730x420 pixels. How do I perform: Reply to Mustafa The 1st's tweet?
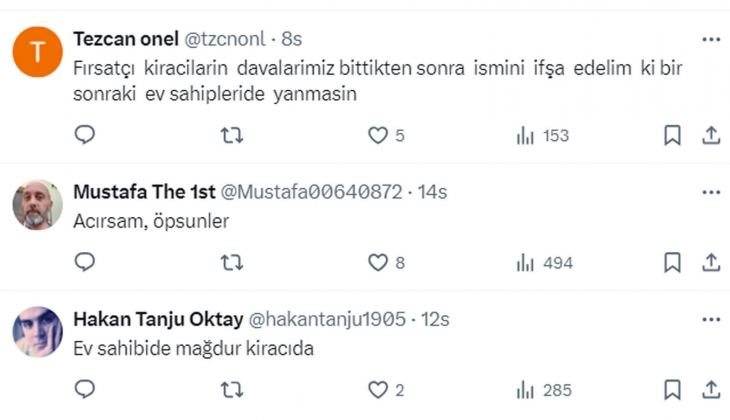[x=85, y=262]
